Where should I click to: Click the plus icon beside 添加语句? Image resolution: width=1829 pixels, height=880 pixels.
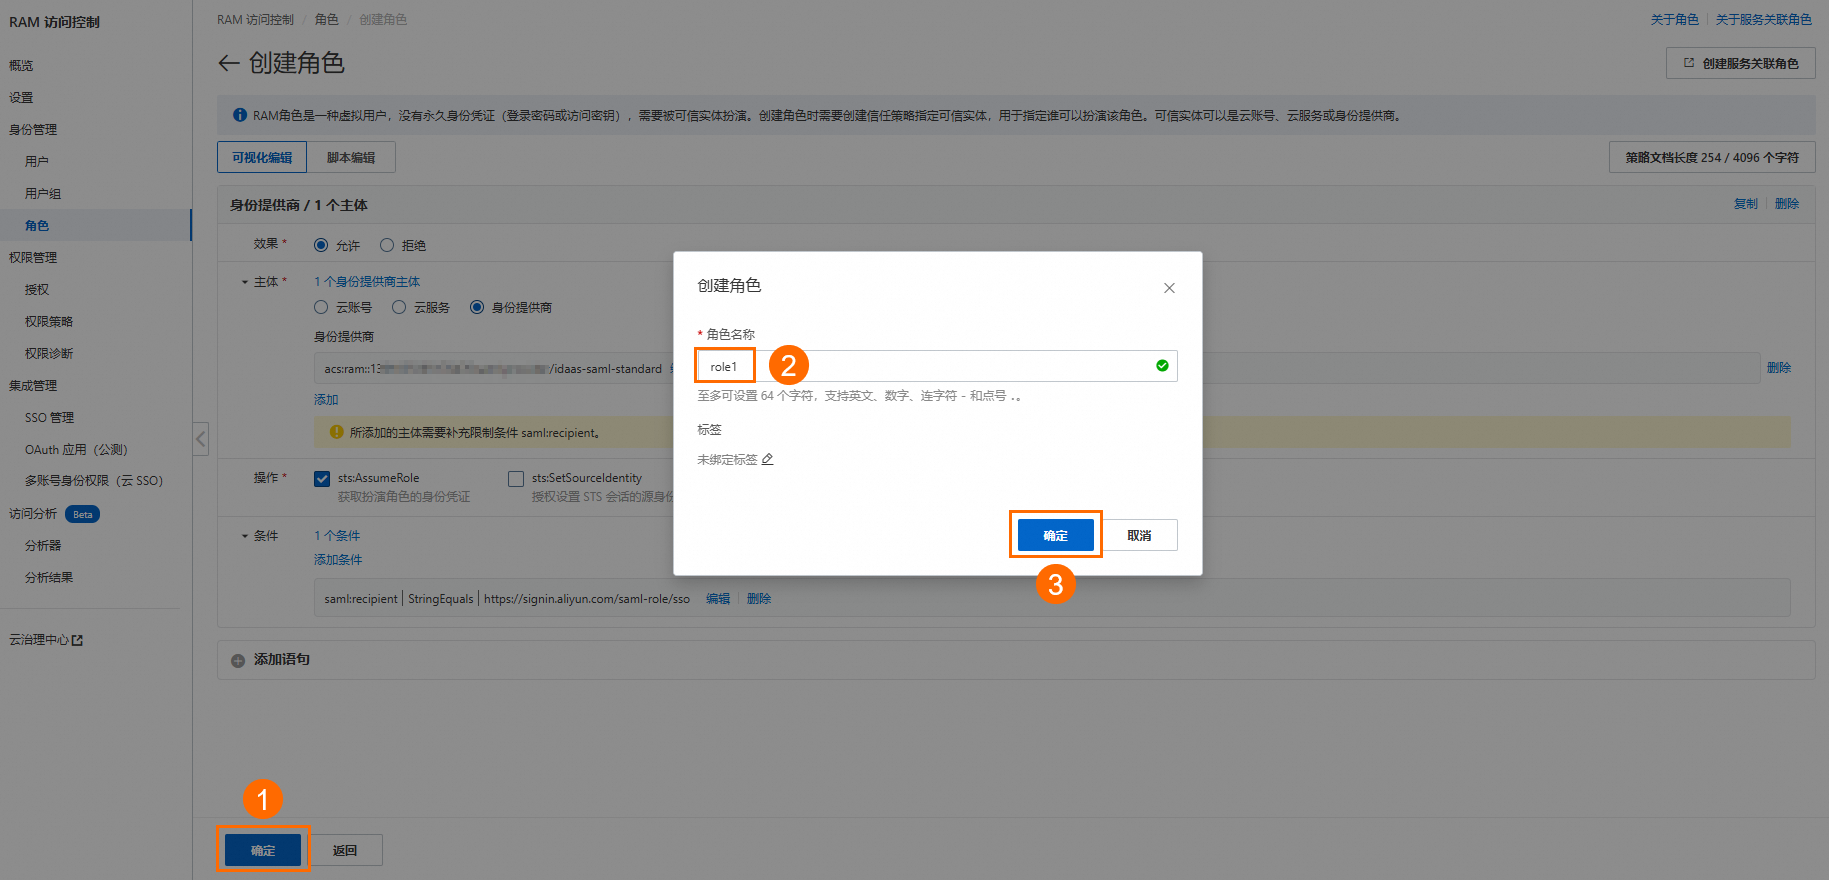[x=238, y=660]
